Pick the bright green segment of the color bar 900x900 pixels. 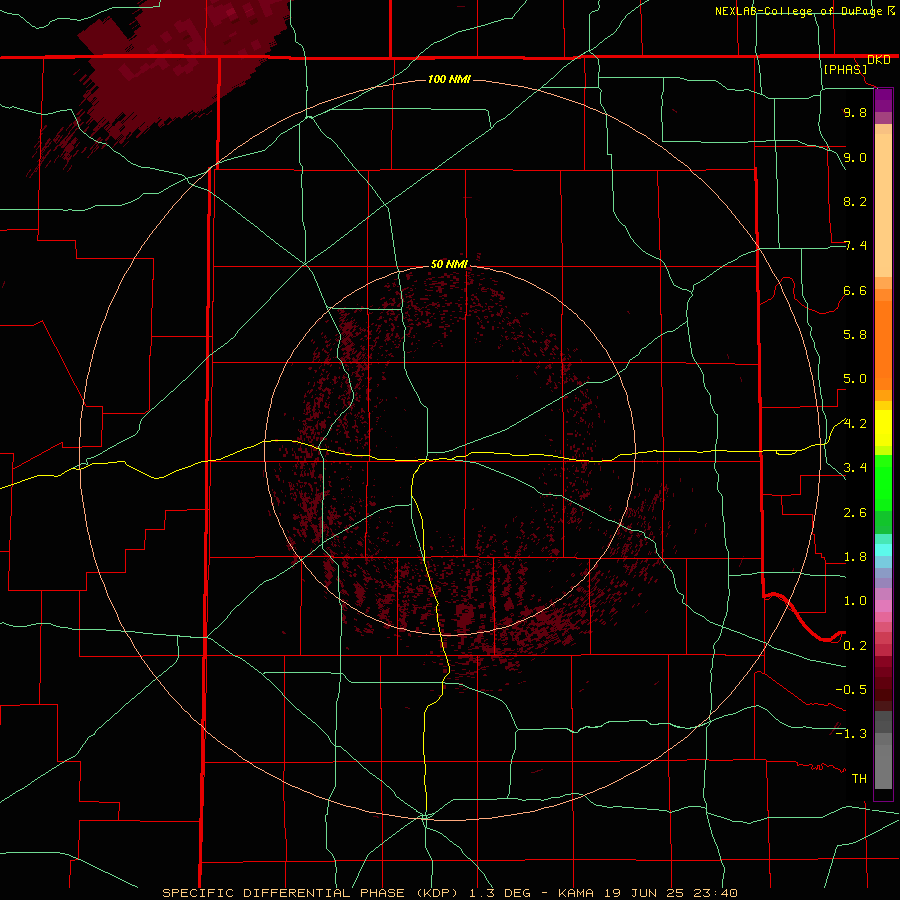tap(883, 482)
